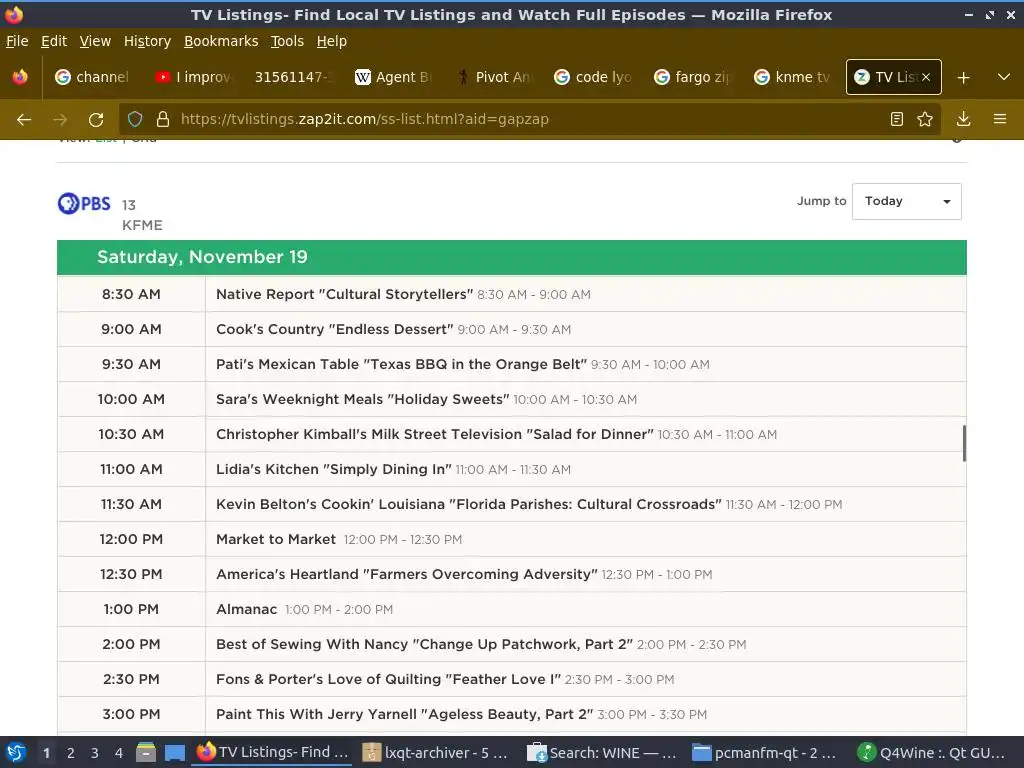Open the tracking protection shield icon
This screenshot has width=1024, height=768.
point(135,119)
